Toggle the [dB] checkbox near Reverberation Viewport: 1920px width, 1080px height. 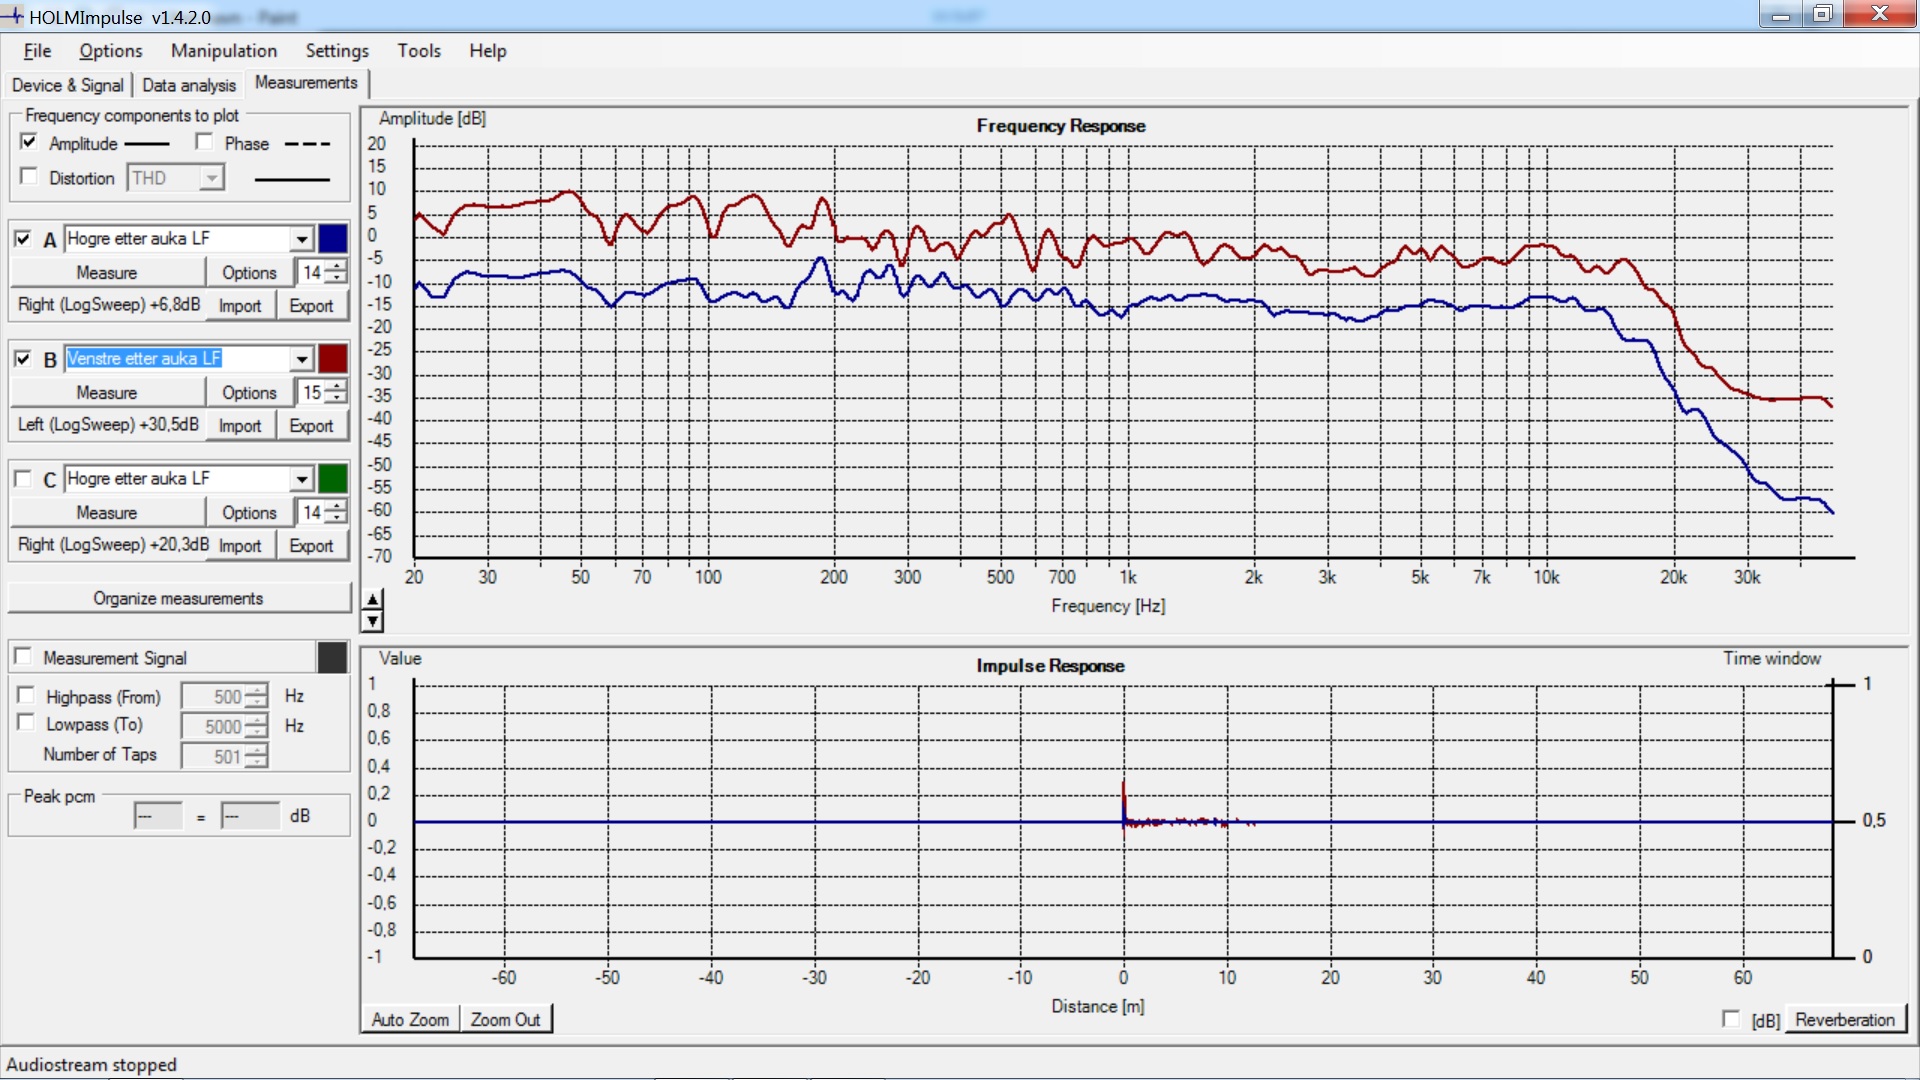[1731, 1019]
